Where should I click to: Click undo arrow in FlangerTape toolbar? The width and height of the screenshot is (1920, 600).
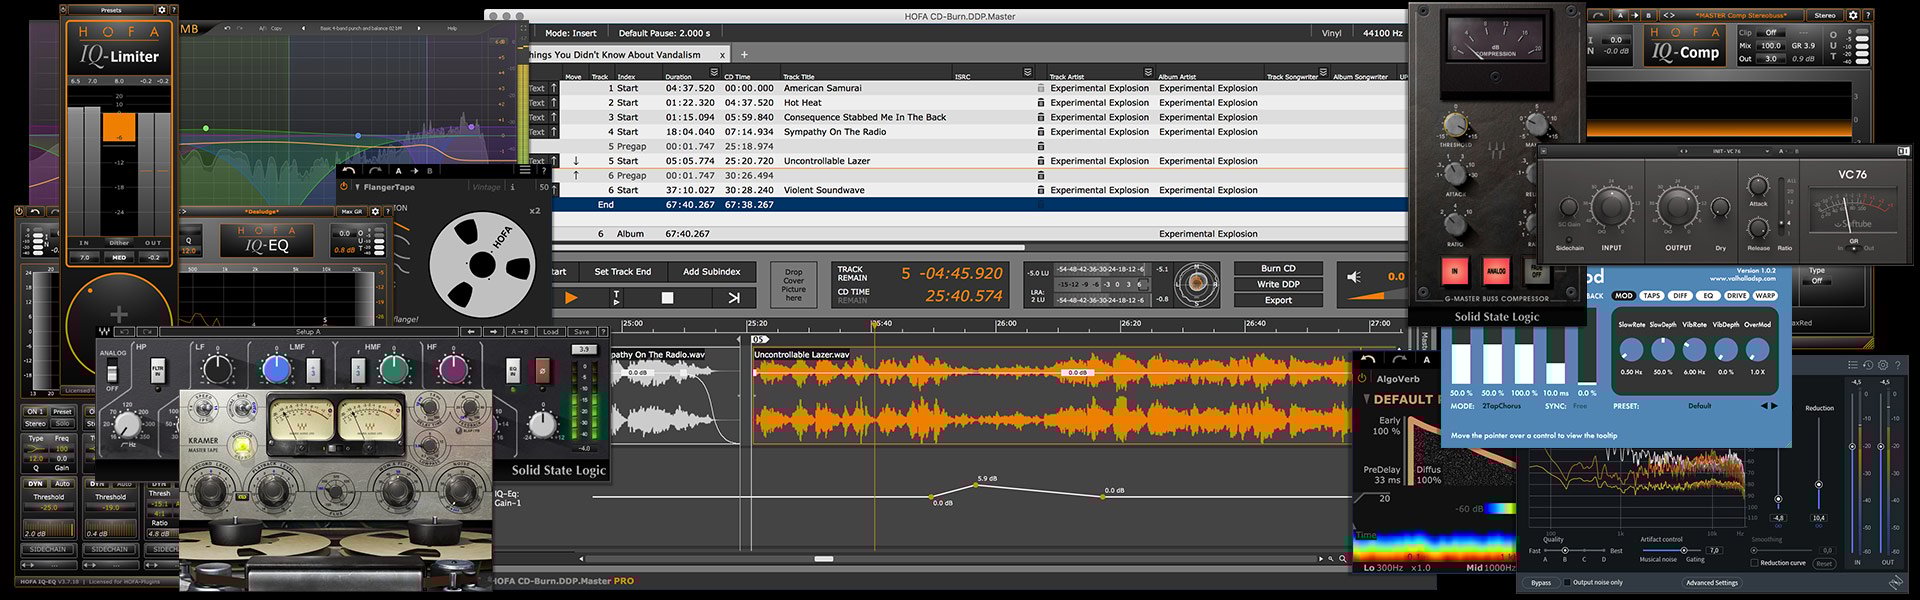349,171
